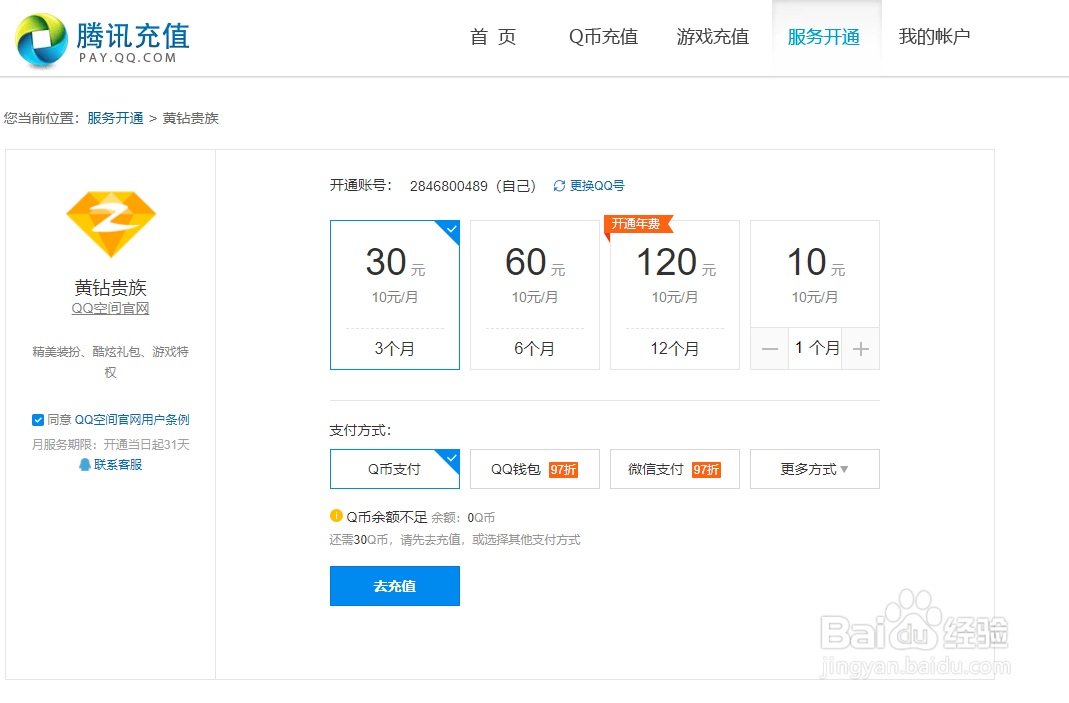Viewport: 1069px width, 703px height.
Task: Click the orange warning icon near Q币余额不足
Action: coord(336,515)
